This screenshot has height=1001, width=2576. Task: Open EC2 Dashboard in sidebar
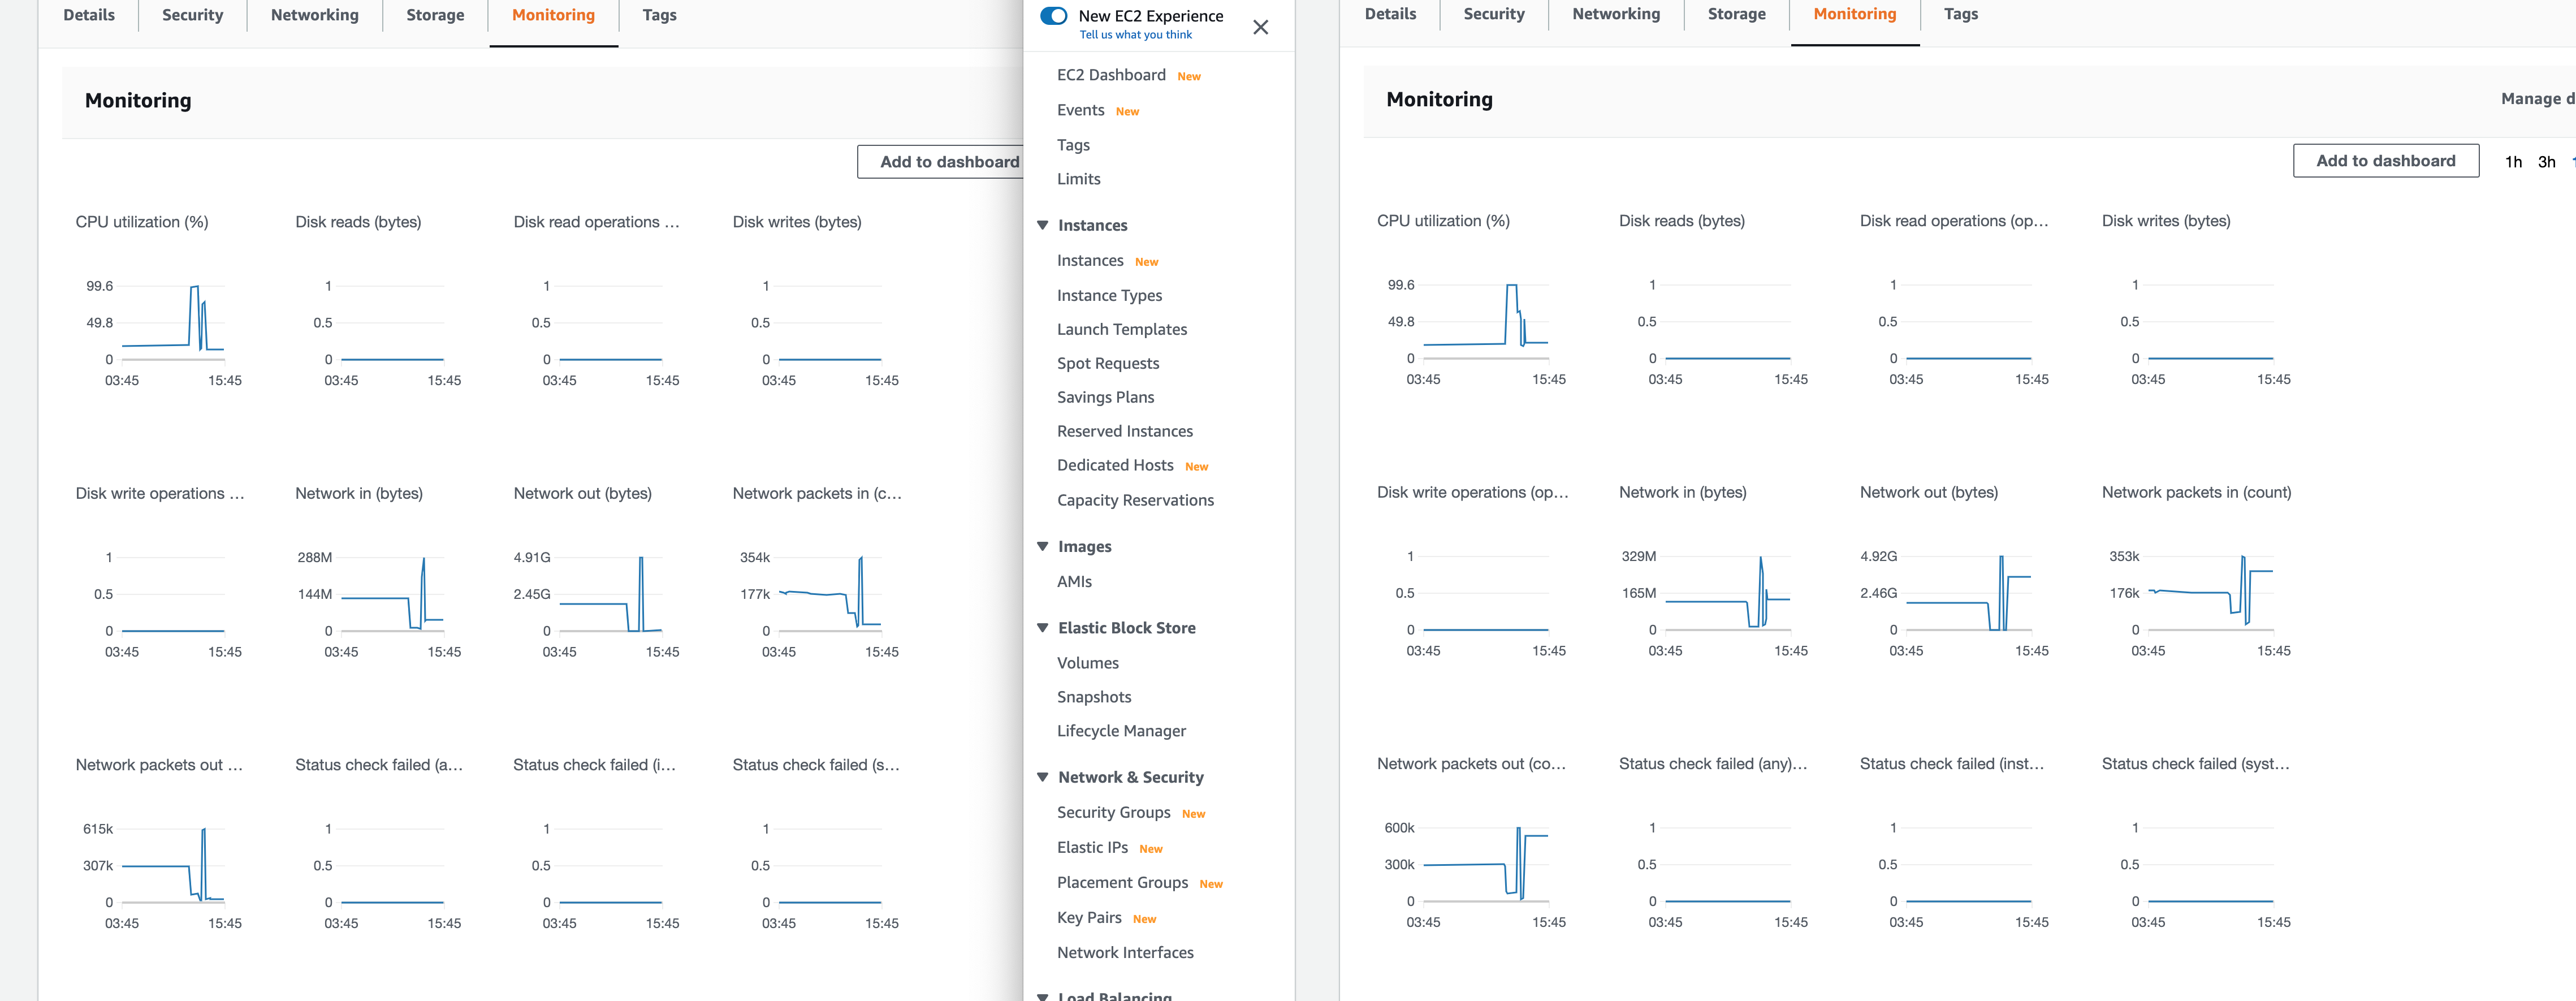1110,75
